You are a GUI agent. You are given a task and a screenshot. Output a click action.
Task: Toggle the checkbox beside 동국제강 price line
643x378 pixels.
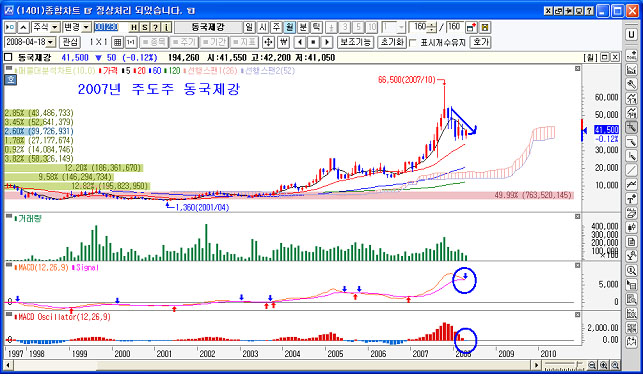point(8,57)
